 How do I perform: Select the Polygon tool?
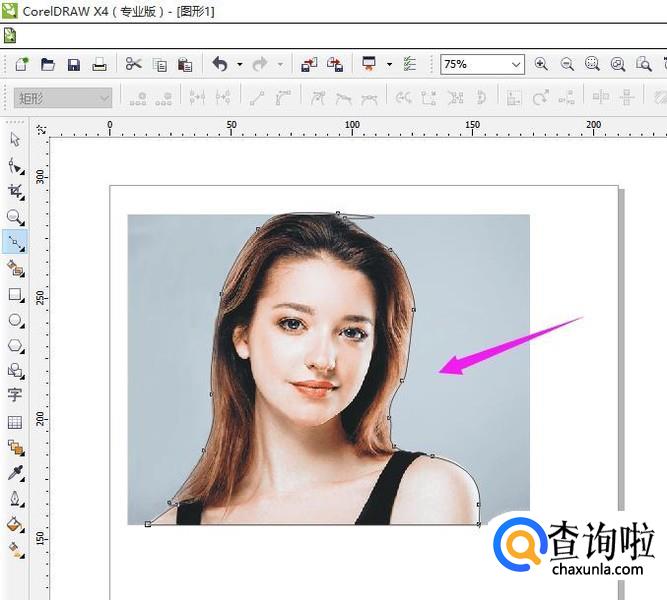[15, 346]
